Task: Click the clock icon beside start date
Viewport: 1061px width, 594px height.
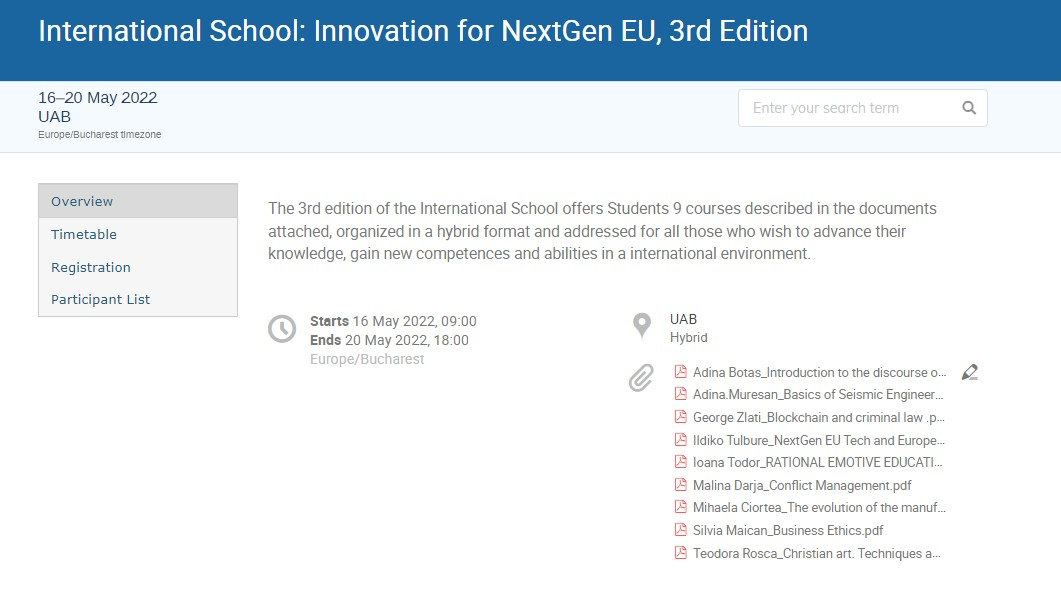Action: [281, 329]
